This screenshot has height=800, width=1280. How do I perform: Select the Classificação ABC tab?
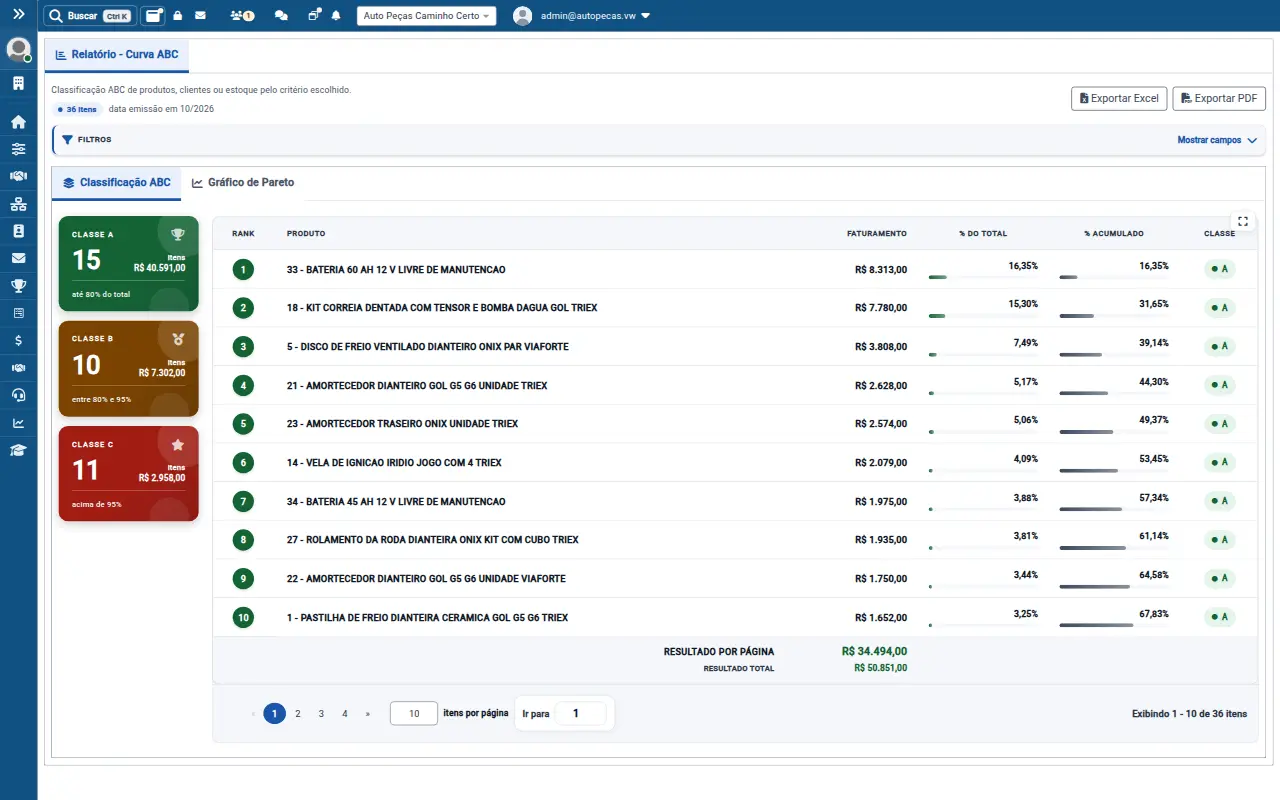pos(117,183)
